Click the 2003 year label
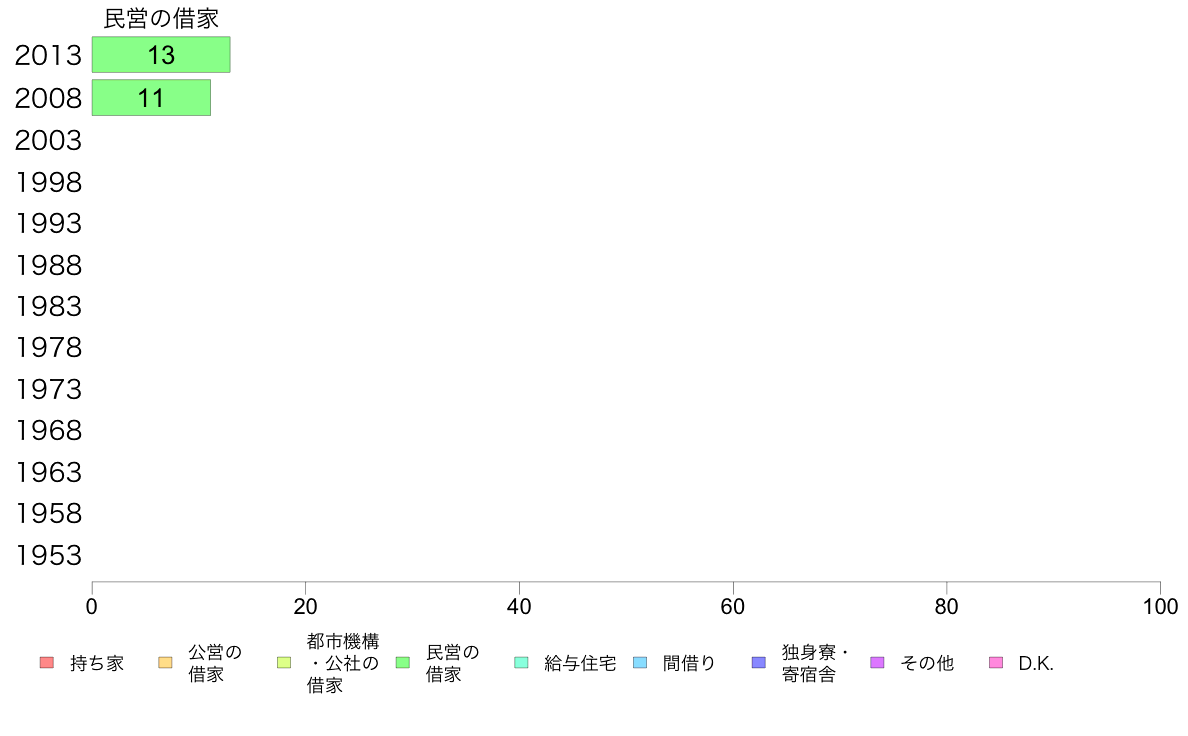This screenshot has width=1188, height=736. tap(48, 140)
